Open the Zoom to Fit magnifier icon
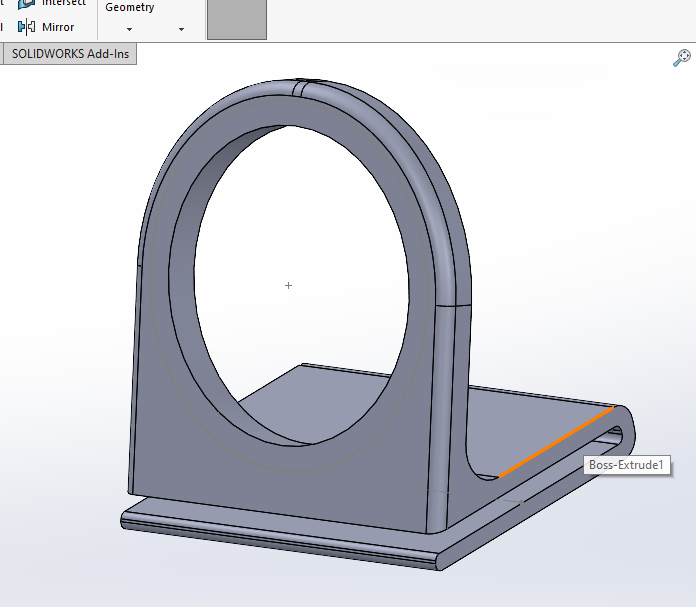The image size is (696, 607). 682,58
